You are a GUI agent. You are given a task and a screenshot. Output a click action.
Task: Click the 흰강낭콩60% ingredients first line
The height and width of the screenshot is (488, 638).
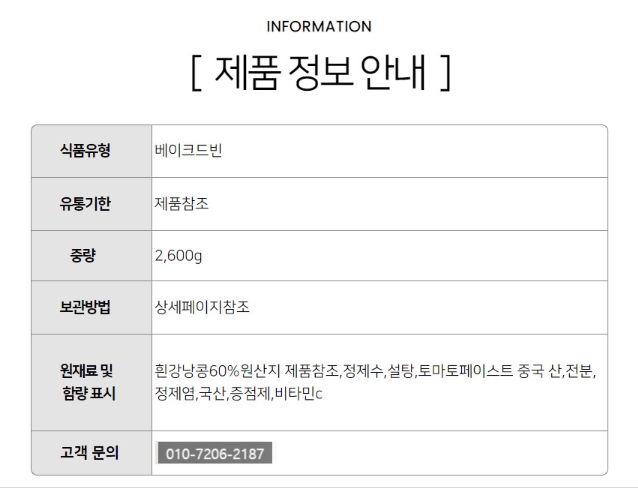[375, 371]
